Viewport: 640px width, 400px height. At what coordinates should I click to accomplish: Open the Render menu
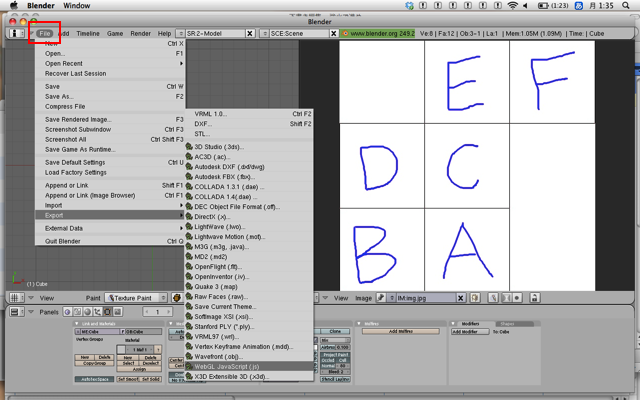(x=140, y=33)
